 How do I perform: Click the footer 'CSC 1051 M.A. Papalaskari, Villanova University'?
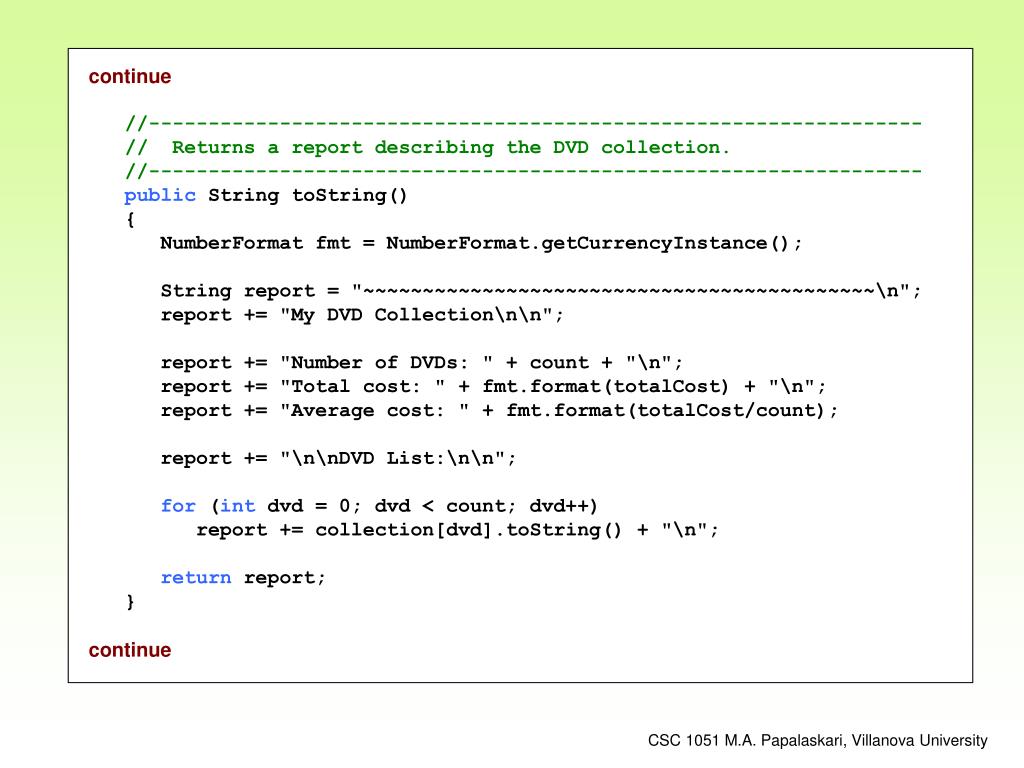coord(818,741)
